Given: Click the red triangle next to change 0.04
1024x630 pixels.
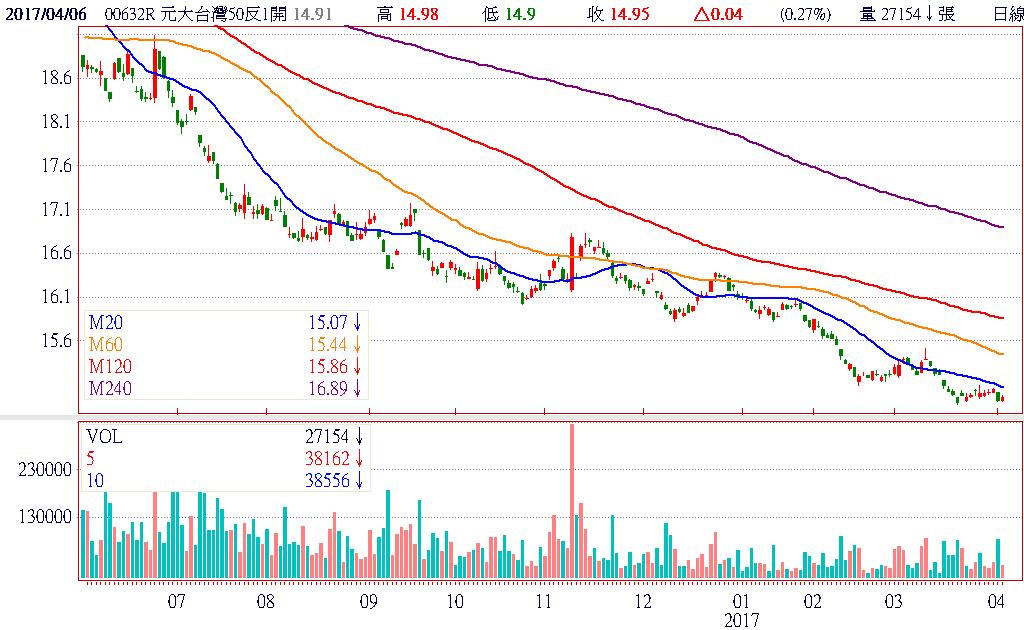Looking at the screenshot, I should (x=700, y=14).
